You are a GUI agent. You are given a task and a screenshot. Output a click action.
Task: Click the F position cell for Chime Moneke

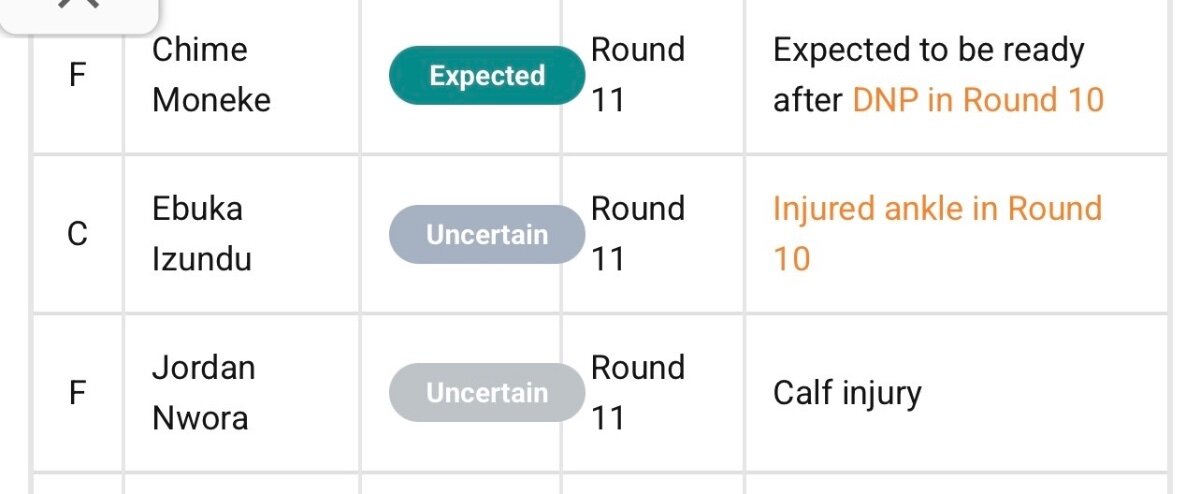click(77, 76)
